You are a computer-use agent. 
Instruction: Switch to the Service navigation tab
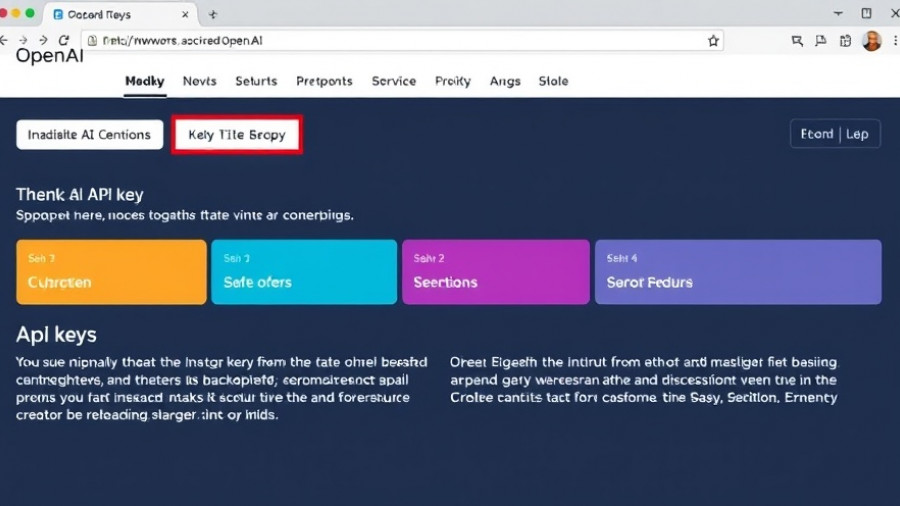point(393,81)
